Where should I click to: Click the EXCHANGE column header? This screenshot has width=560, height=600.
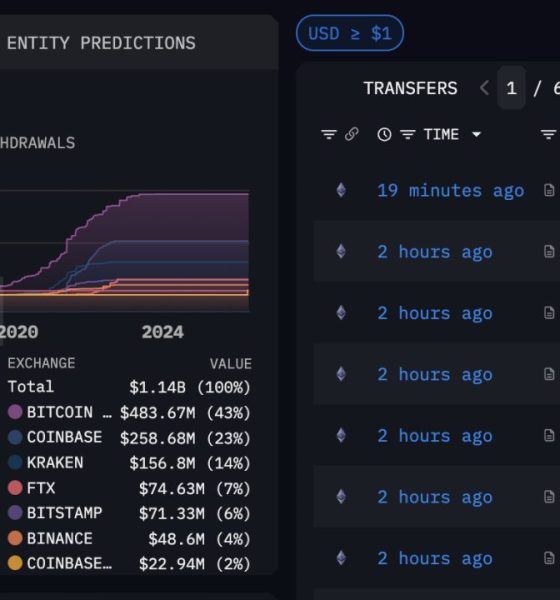coord(41,363)
